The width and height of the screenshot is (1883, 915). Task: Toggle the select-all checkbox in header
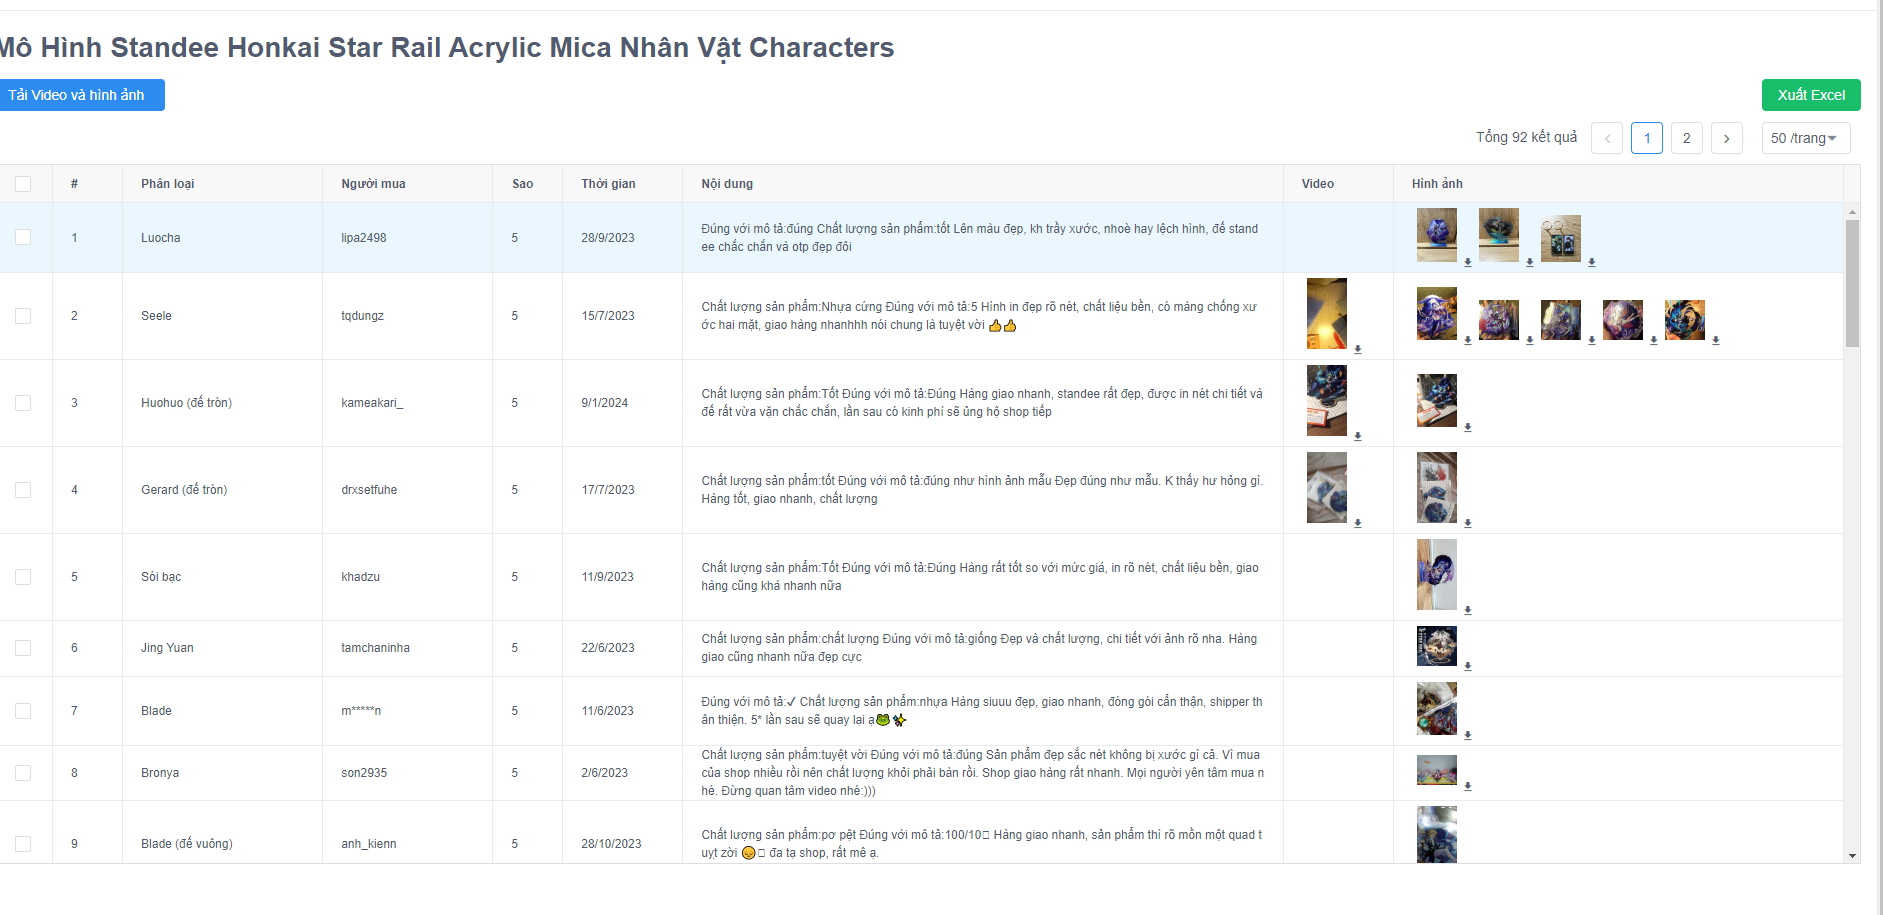[x=23, y=184]
